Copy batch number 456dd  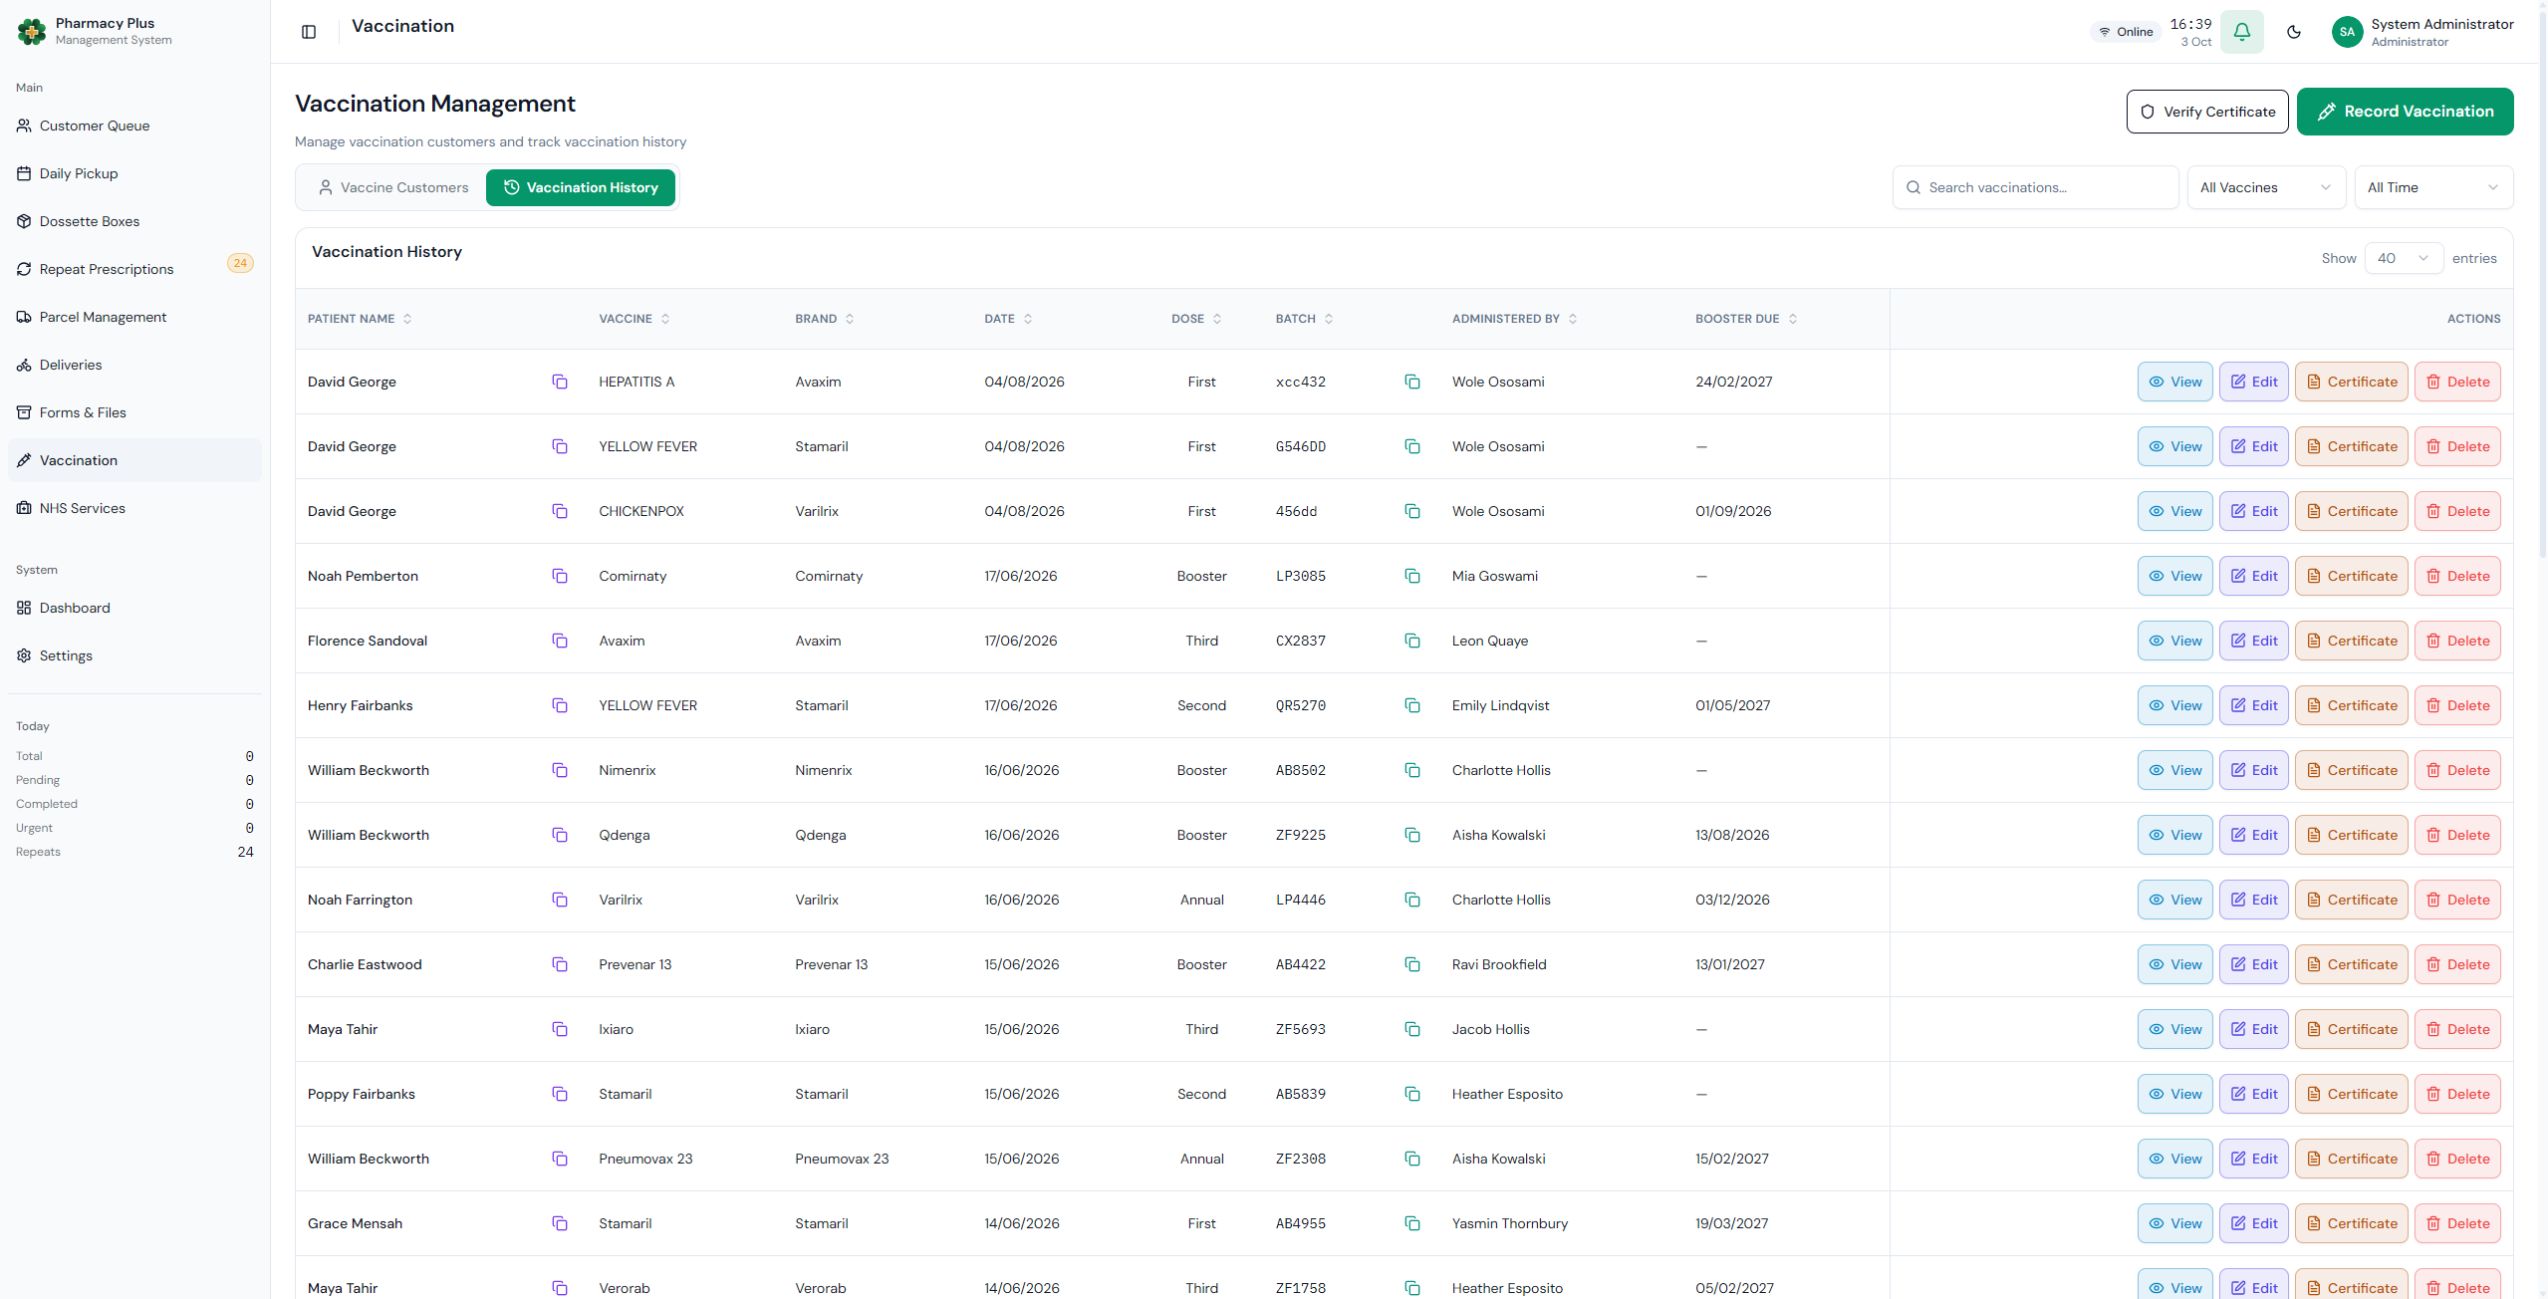(1412, 511)
